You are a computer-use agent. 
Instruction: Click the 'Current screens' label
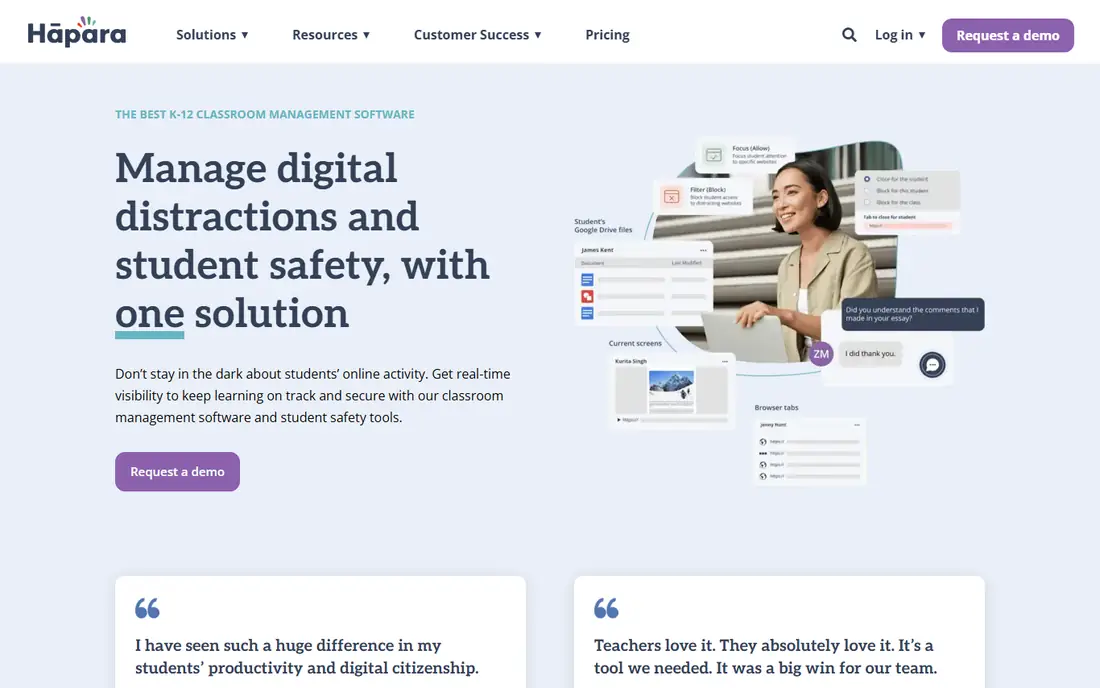635,344
